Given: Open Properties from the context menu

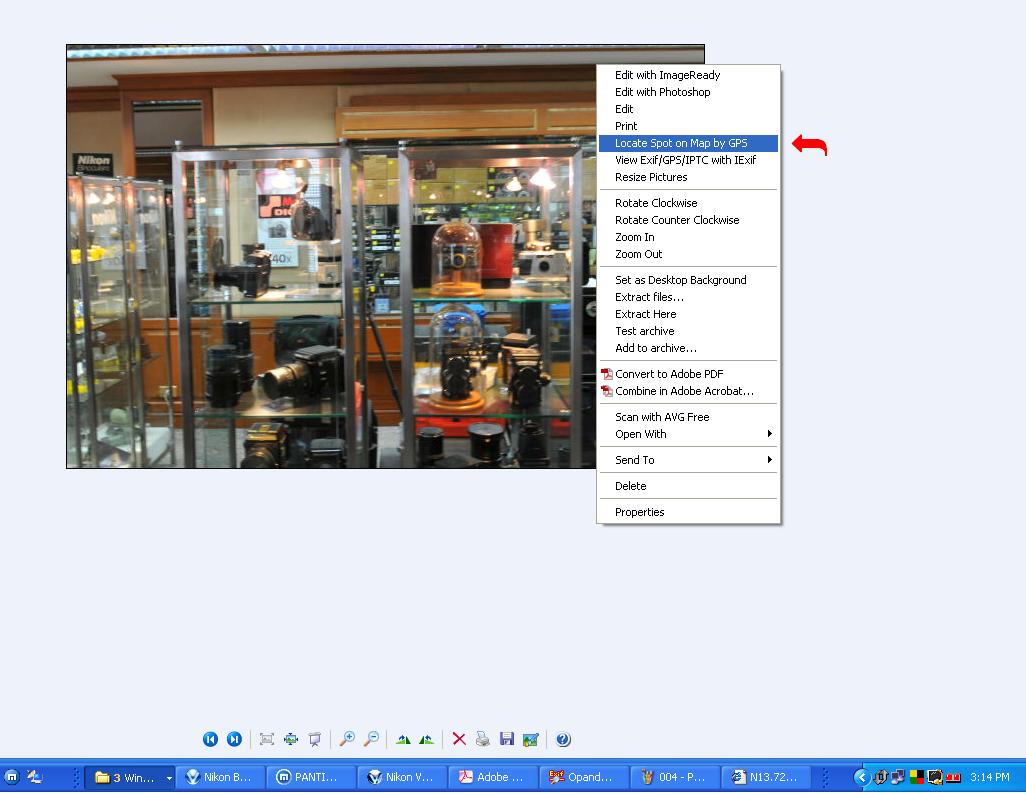Looking at the screenshot, I should pyautogui.click(x=688, y=513).
